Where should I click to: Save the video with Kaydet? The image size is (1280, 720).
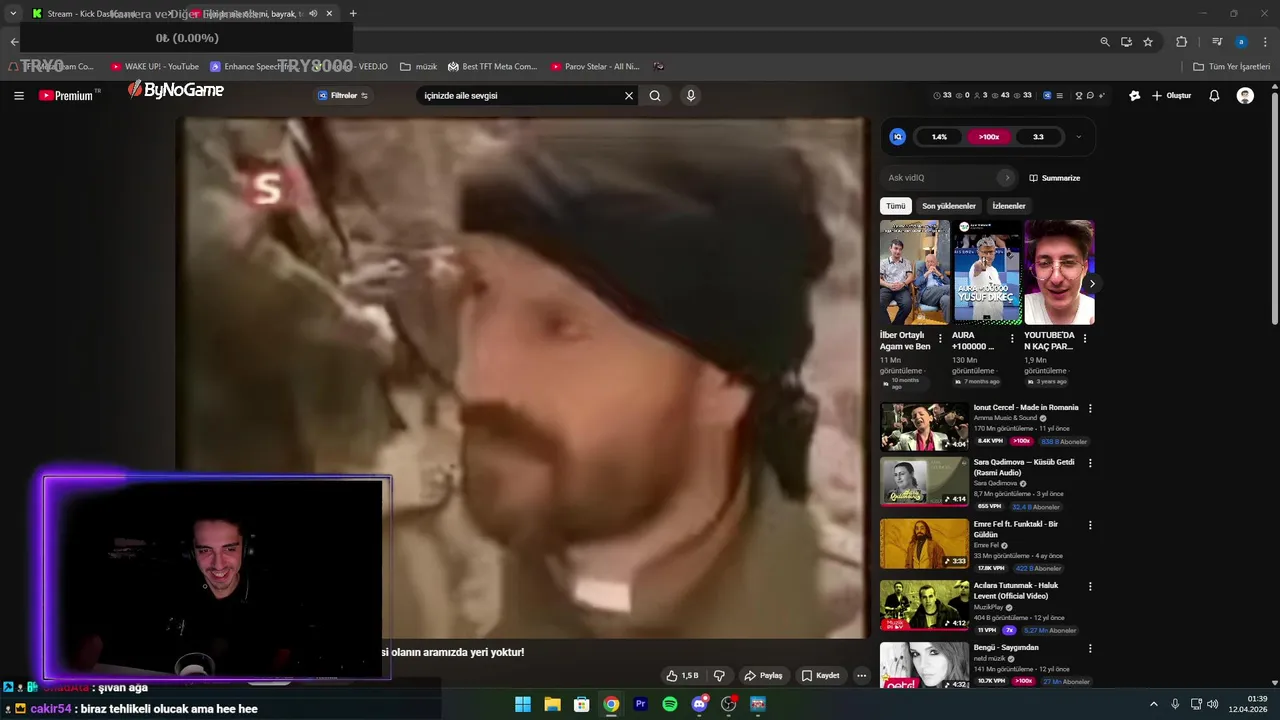pyautogui.click(x=820, y=676)
